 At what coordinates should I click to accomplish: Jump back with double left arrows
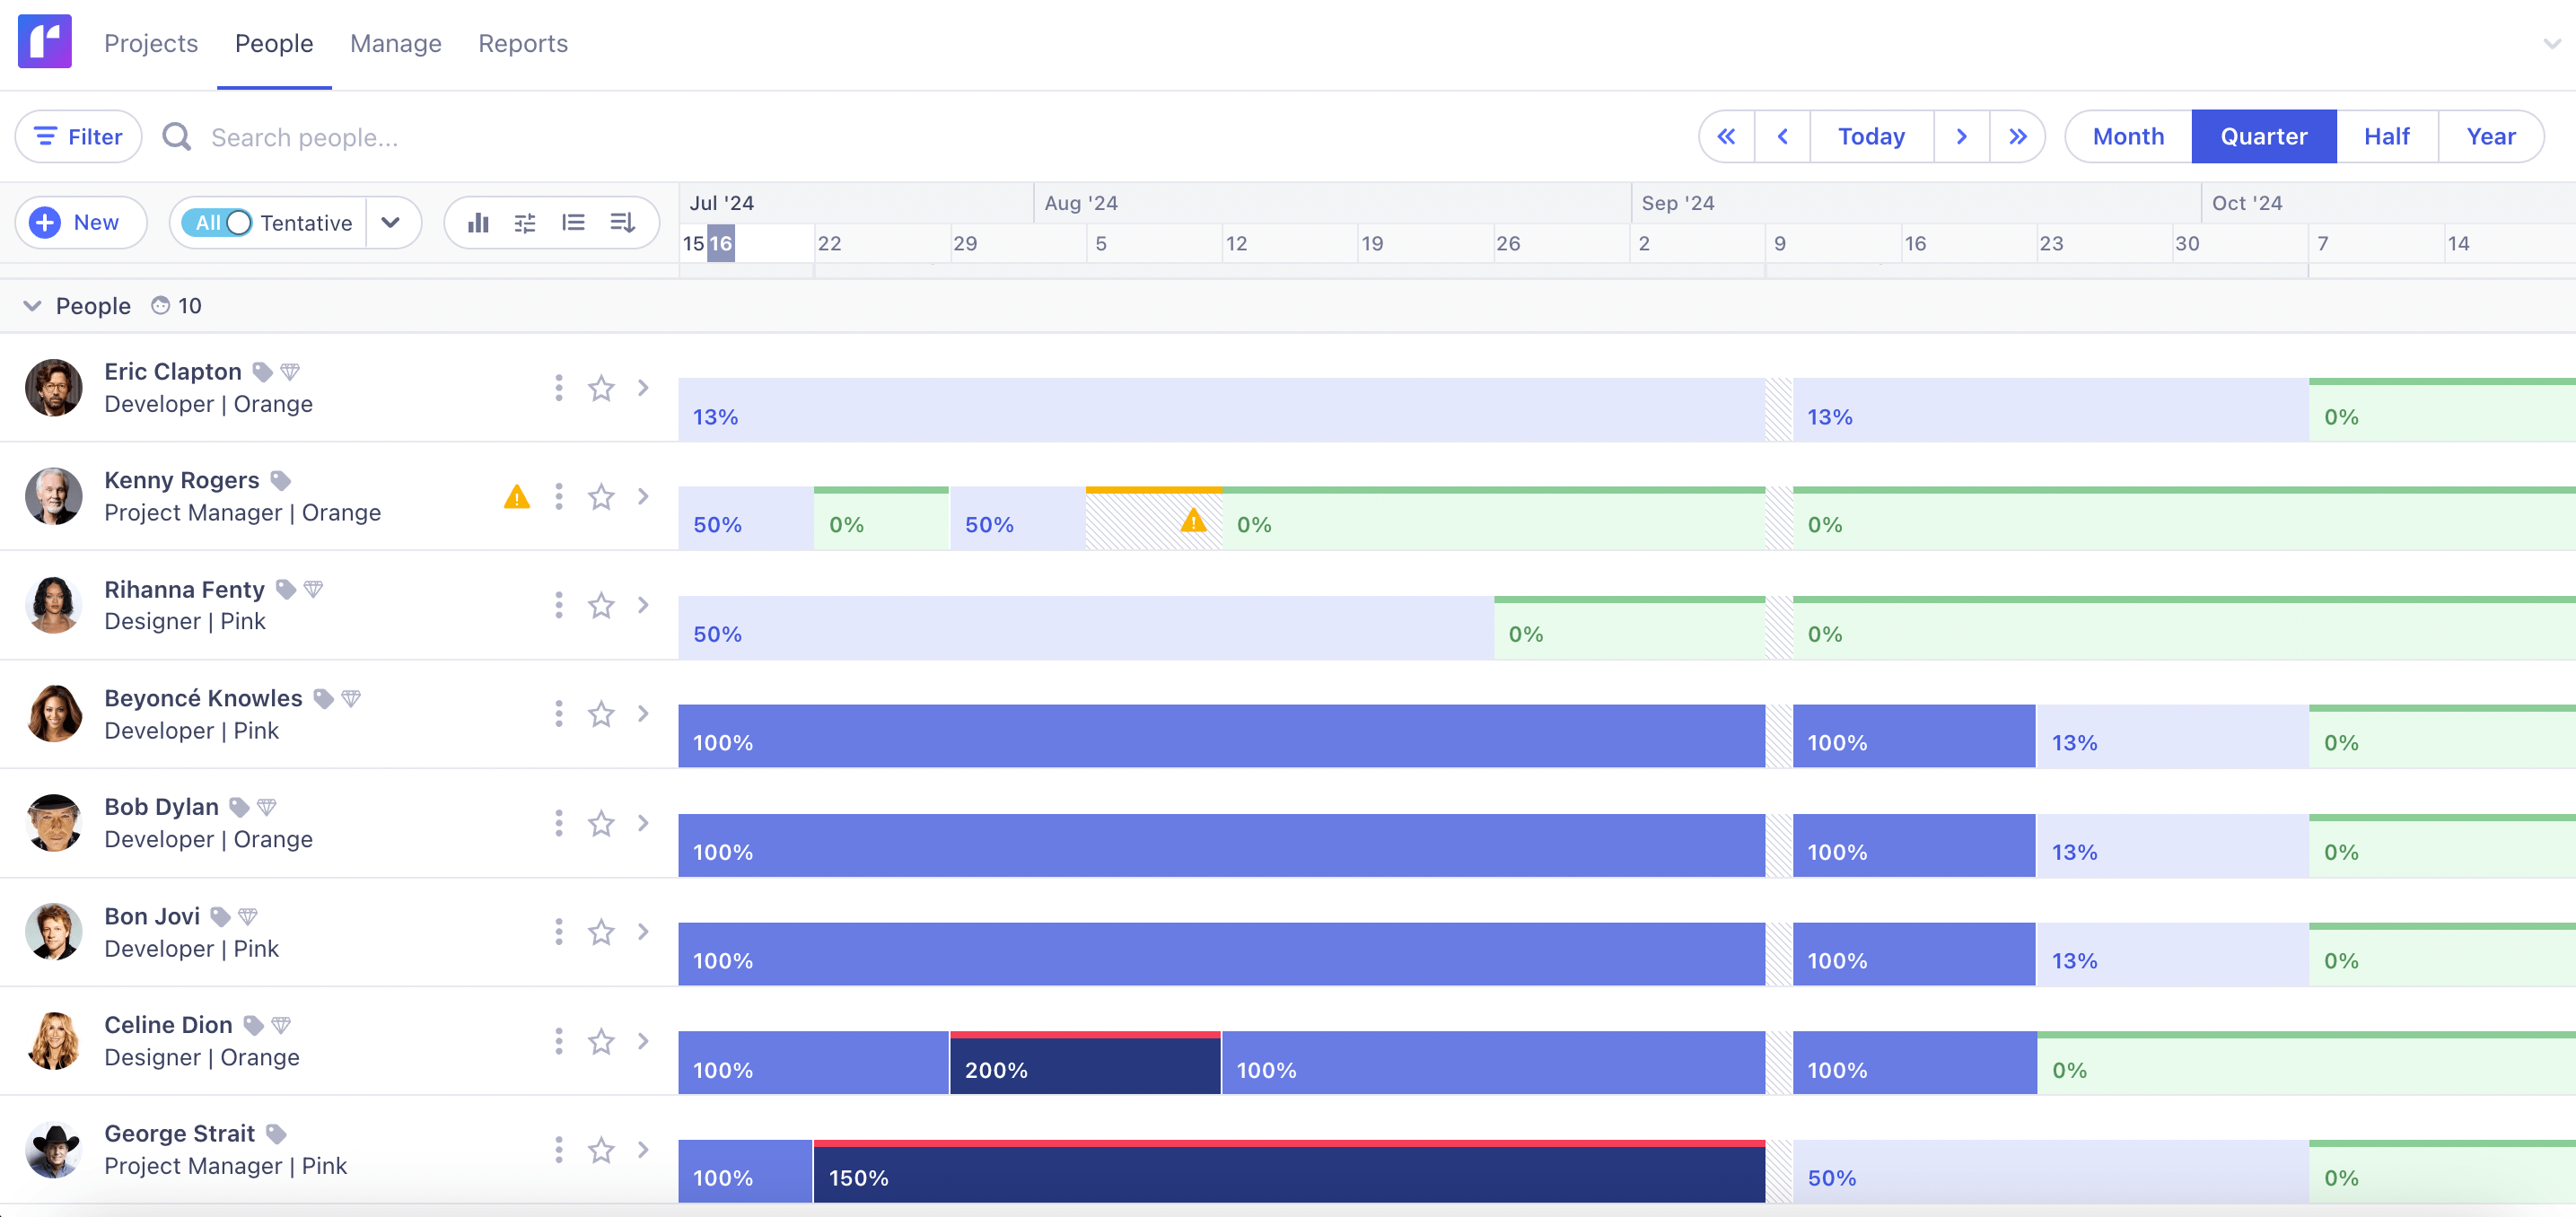coord(1726,136)
